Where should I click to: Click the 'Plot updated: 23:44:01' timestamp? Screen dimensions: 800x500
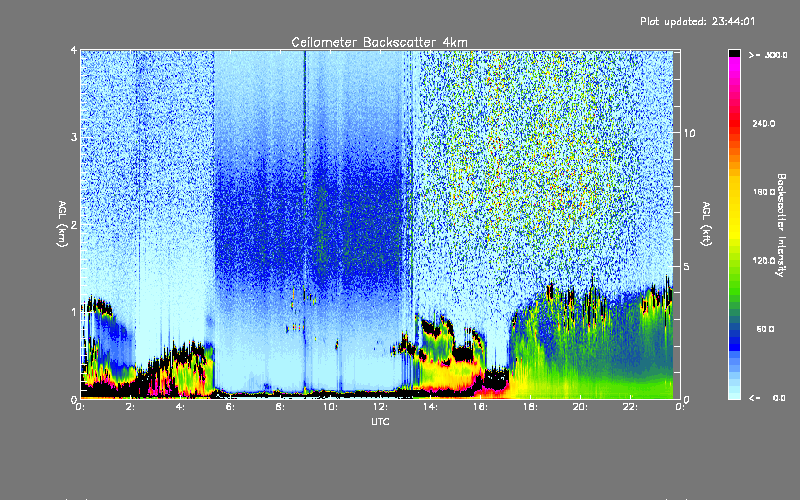coord(697,21)
